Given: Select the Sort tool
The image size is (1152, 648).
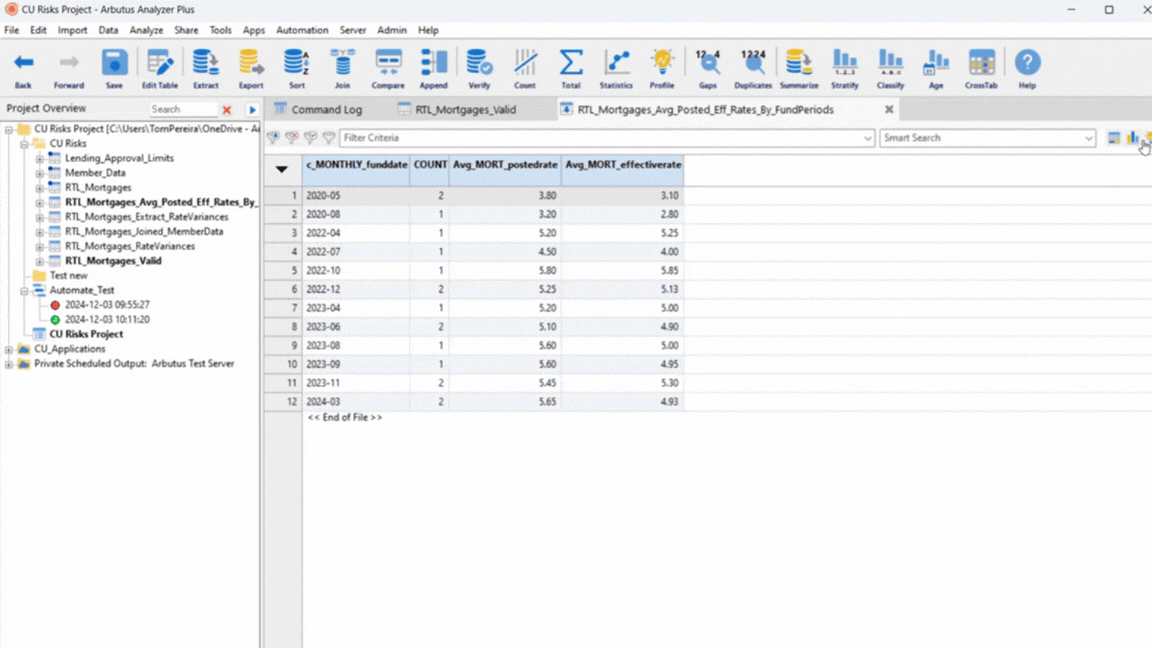Looking at the screenshot, I should click(296, 66).
